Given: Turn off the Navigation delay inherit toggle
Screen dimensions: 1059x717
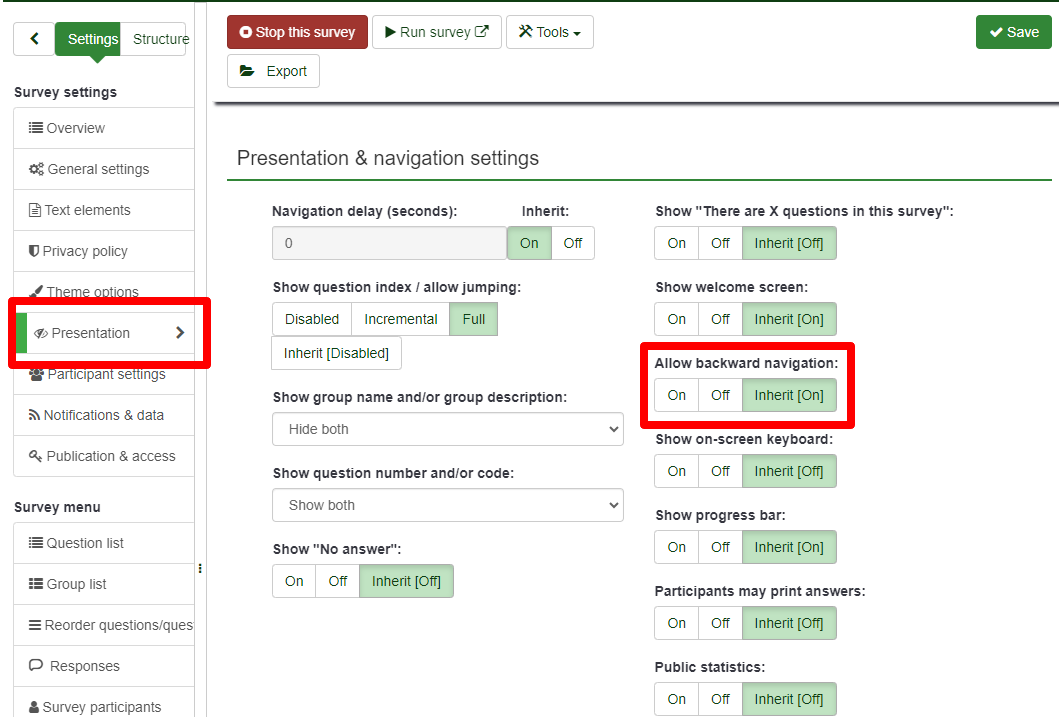Looking at the screenshot, I should pyautogui.click(x=572, y=243).
